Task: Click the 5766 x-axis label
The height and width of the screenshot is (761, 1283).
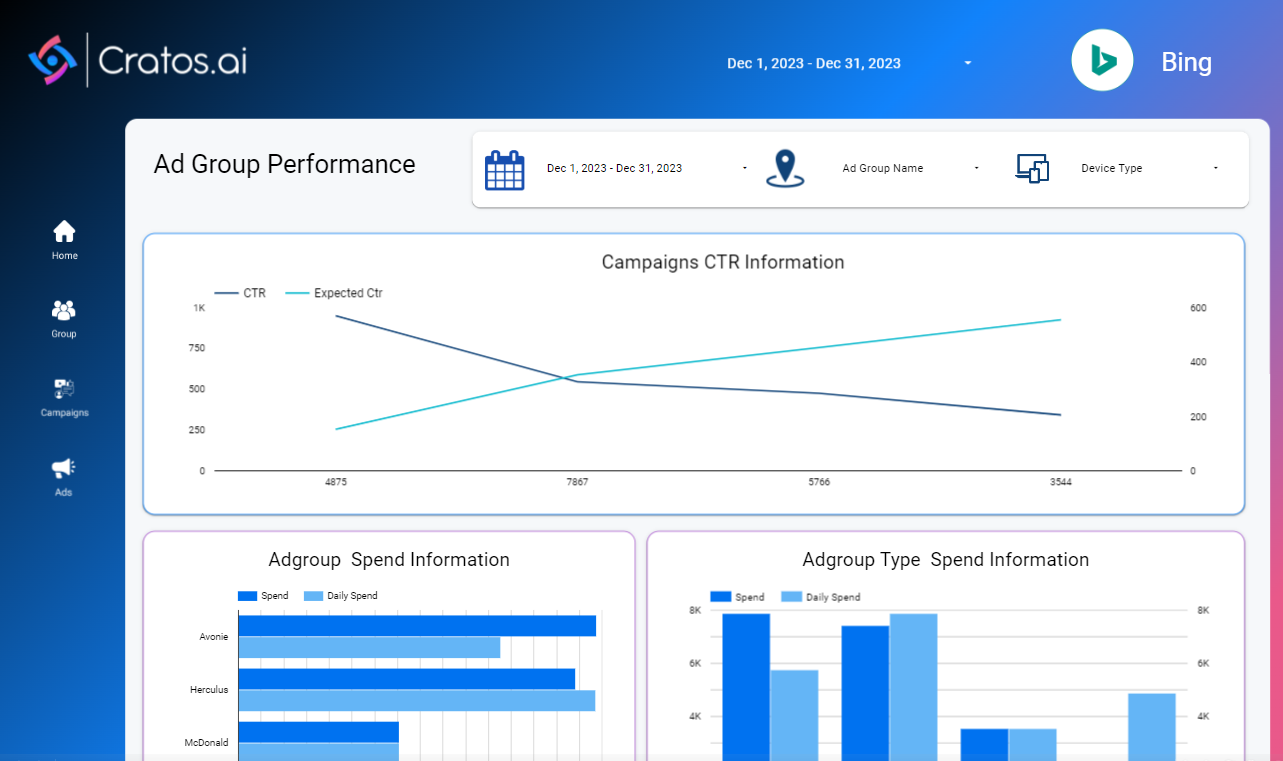Action: (819, 482)
